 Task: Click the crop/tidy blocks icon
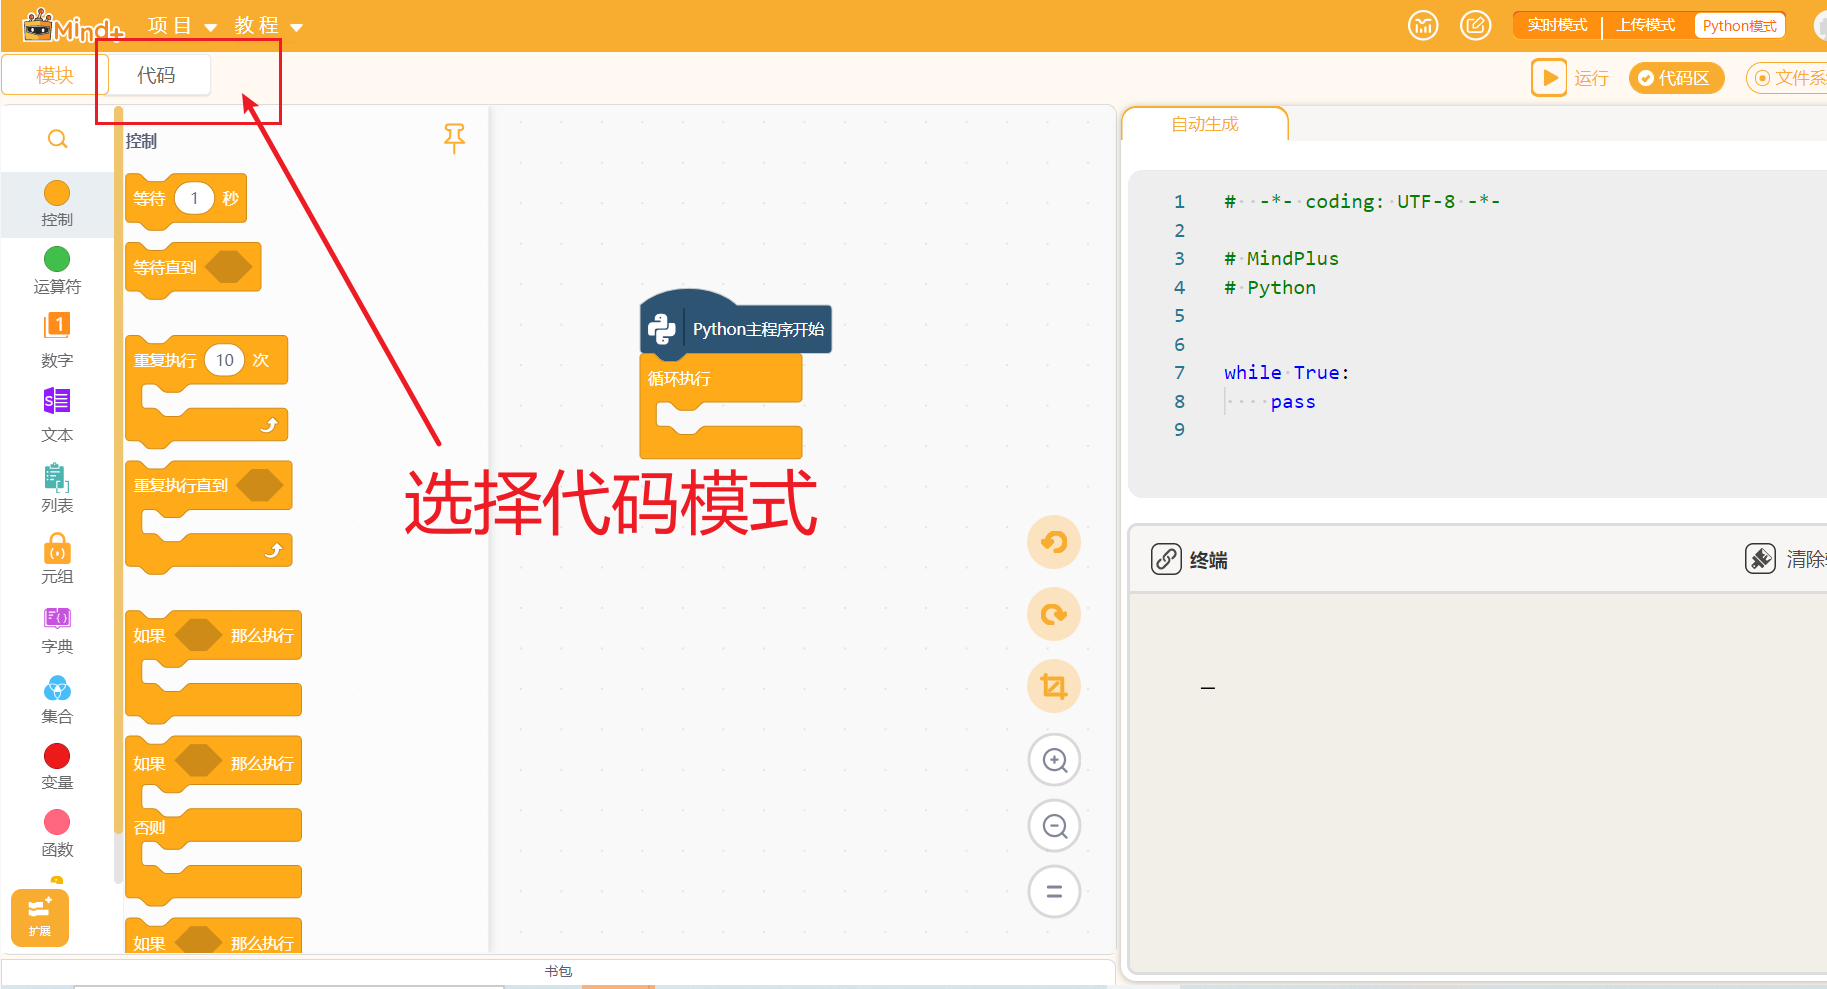[x=1054, y=686]
